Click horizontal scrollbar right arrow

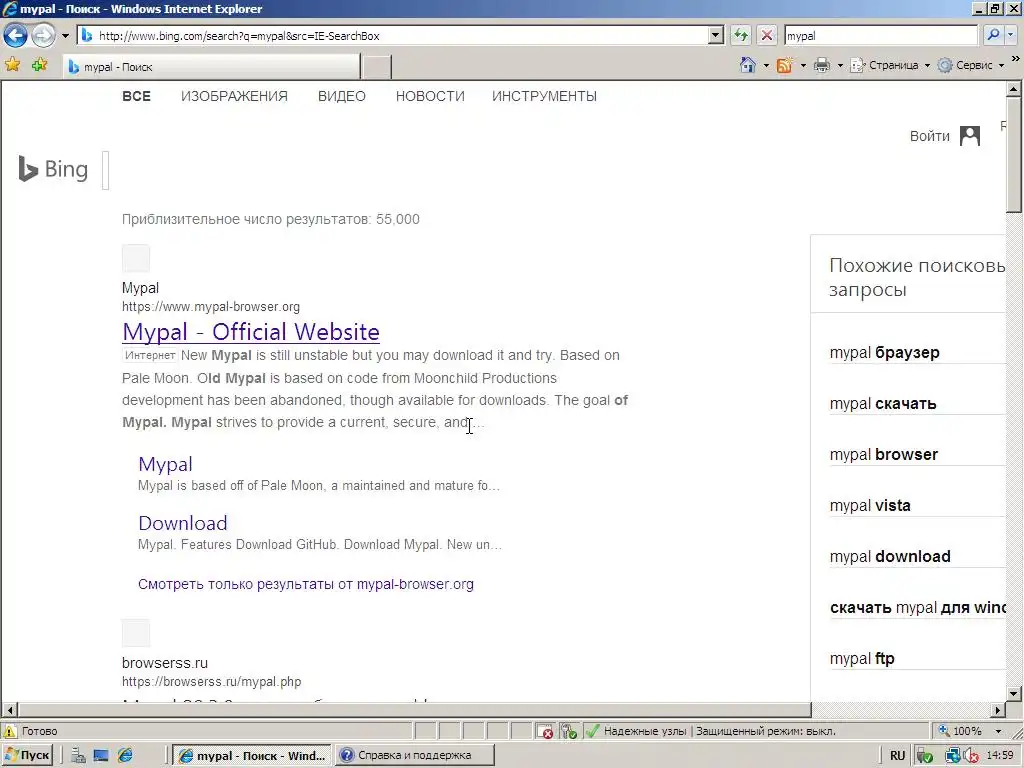(x=998, y=710)
